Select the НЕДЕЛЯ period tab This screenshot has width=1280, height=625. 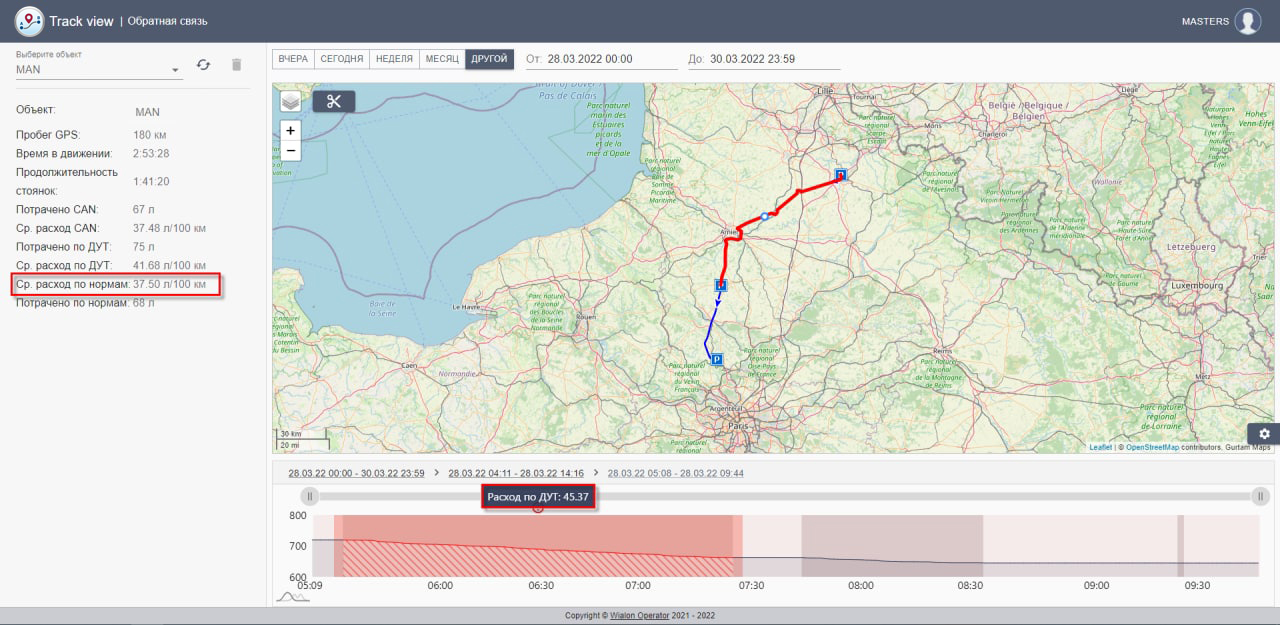point(394,59)
